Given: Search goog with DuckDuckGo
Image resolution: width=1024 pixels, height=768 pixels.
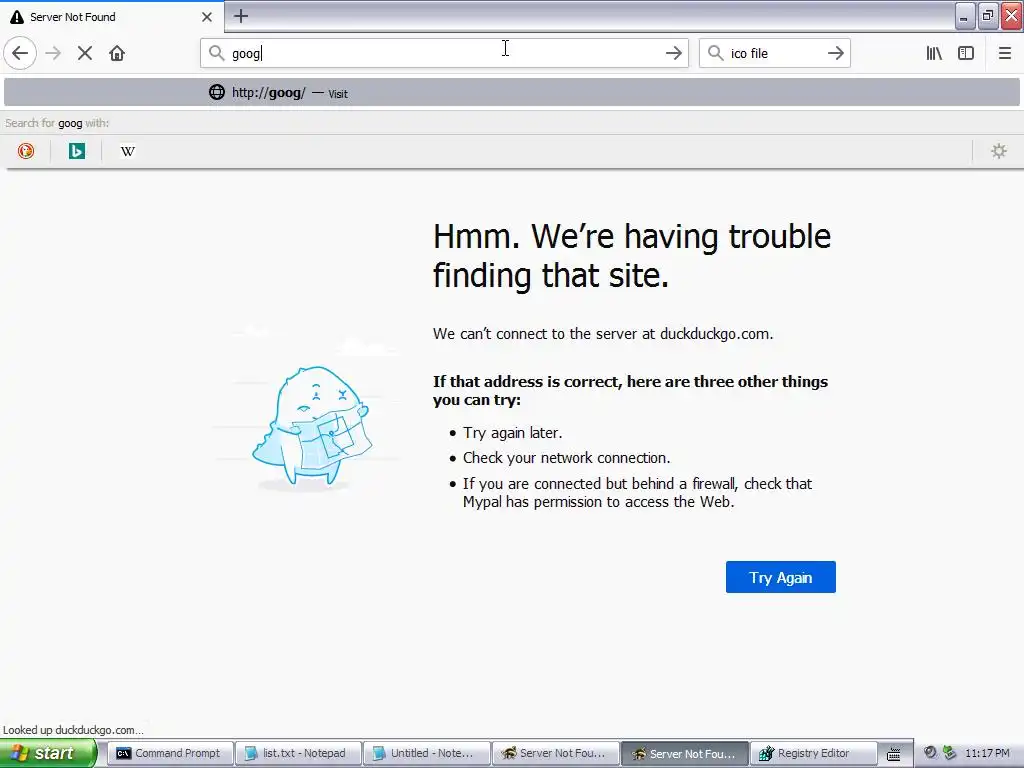Looking at the screenshot, I should click(25, 151).
